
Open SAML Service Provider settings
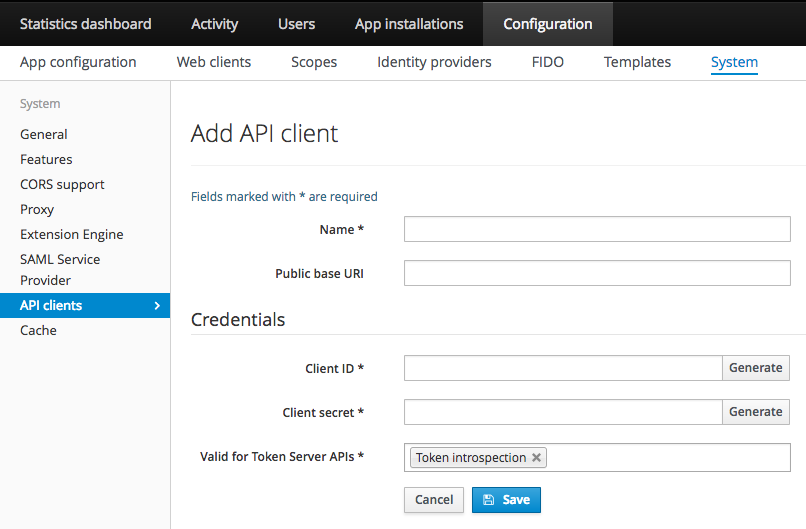point(60,270)
